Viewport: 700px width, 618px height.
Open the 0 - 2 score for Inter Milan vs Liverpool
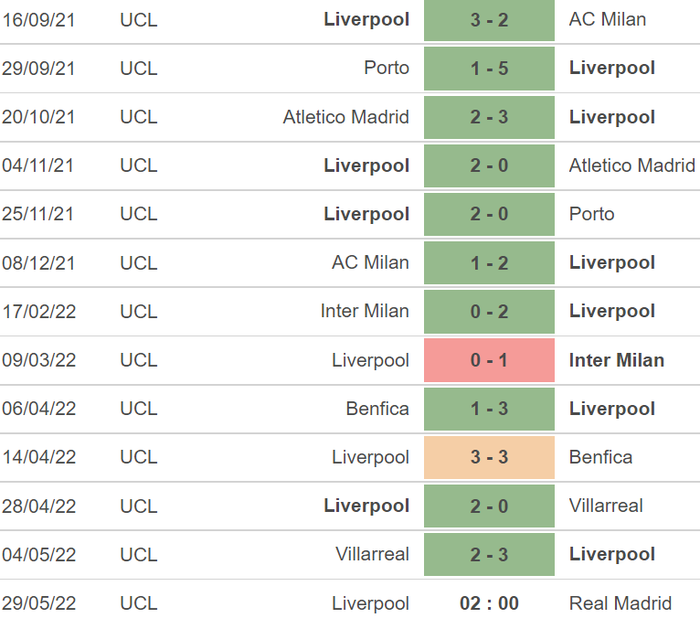[x=489, y=311]
